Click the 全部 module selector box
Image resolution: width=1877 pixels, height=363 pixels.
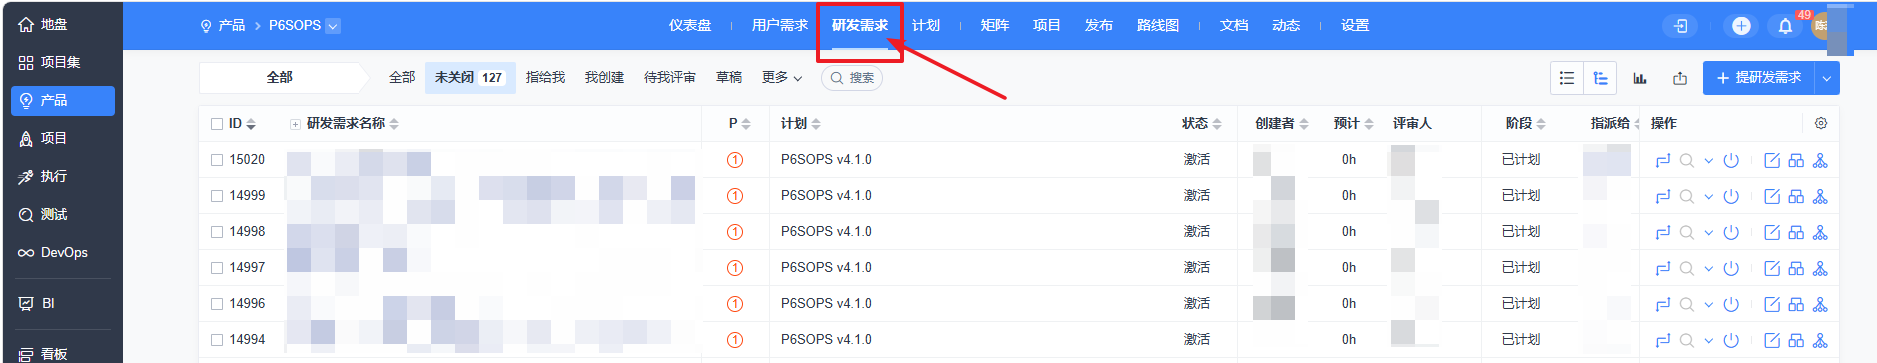(x=280, y=78)
